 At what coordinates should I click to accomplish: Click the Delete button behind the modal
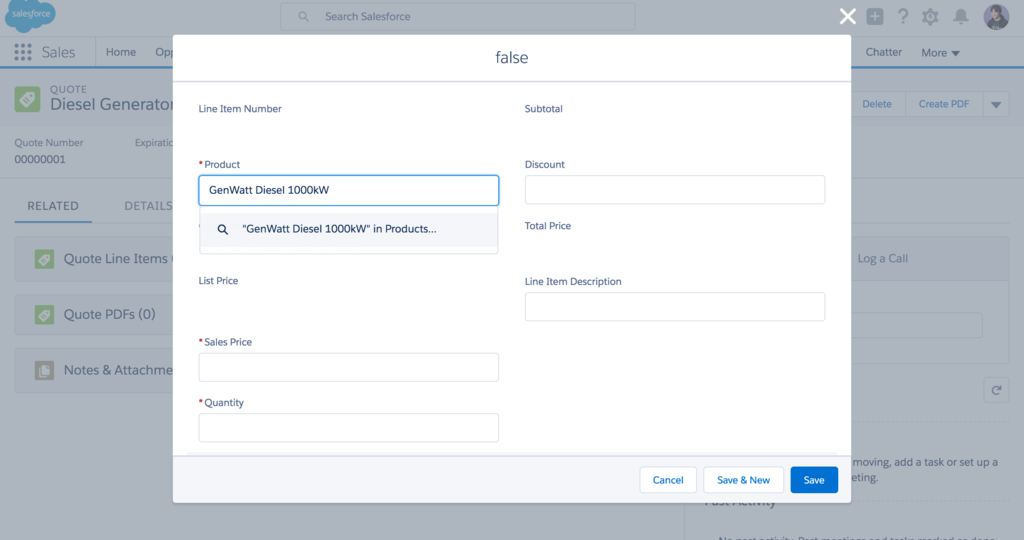pyautogui.click(x=876, y=104)
